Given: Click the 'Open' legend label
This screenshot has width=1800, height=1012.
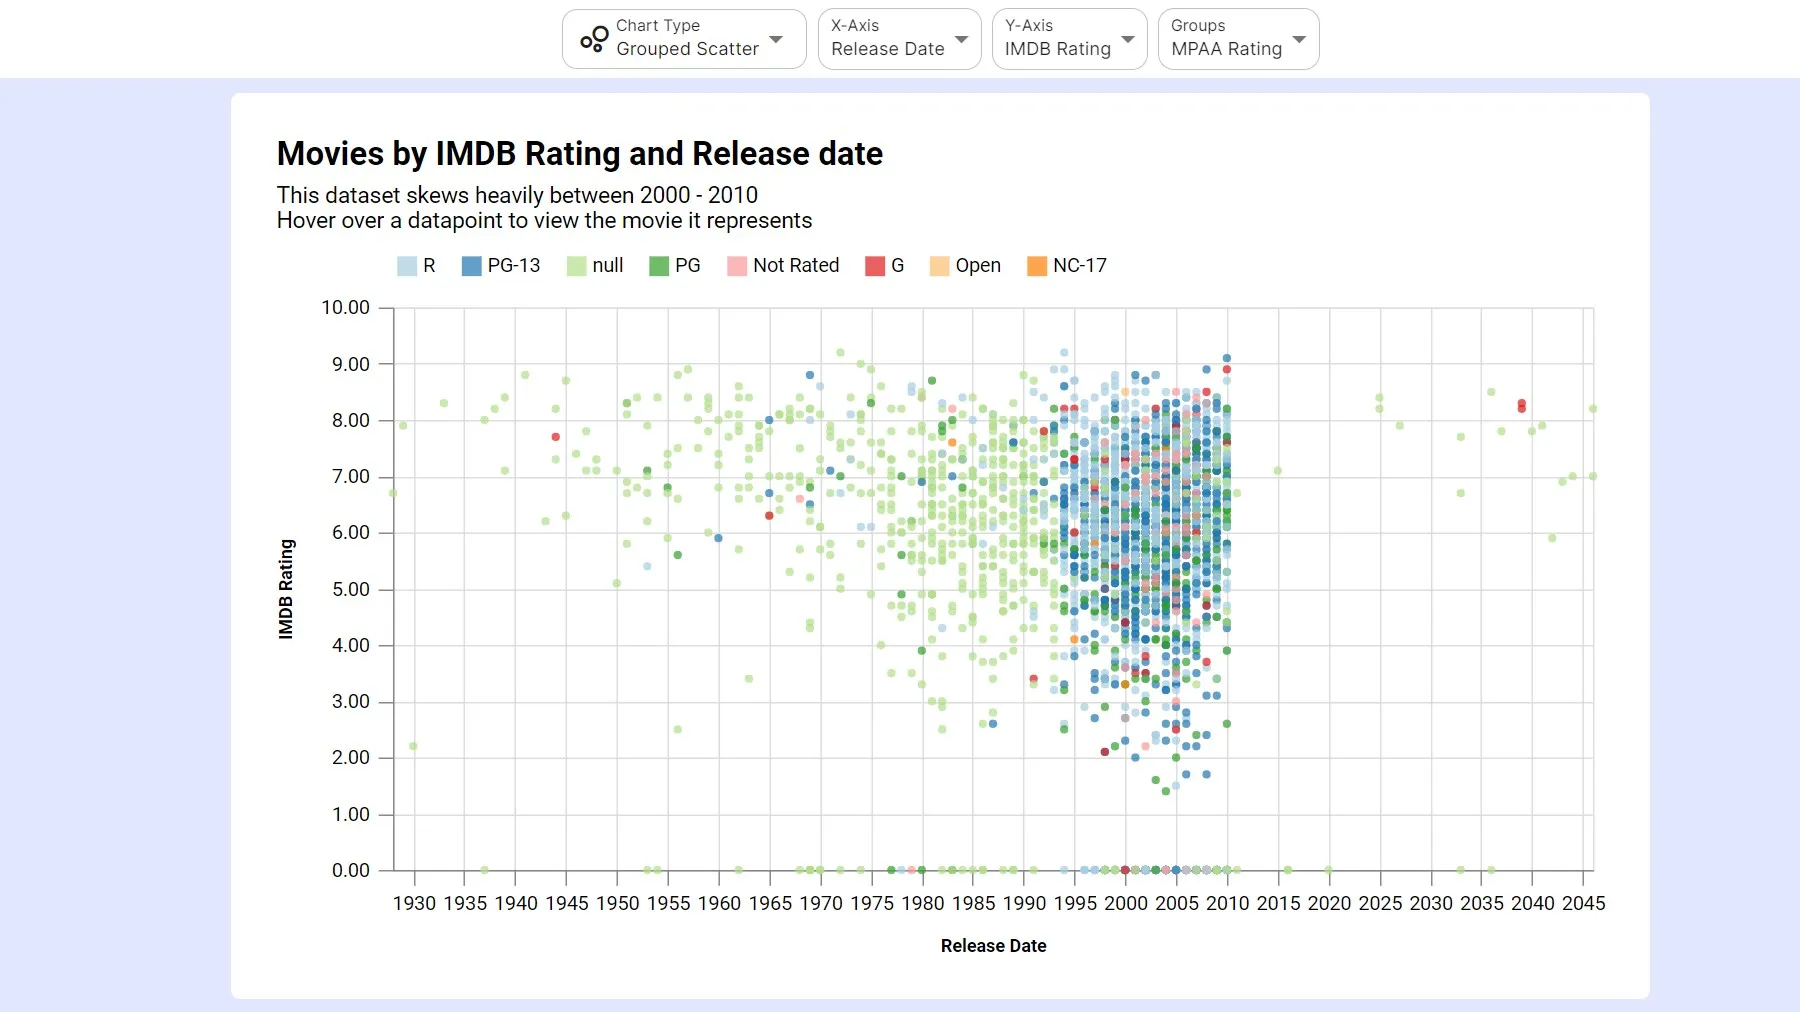Looking at the screenshot, I should [978, 265].
